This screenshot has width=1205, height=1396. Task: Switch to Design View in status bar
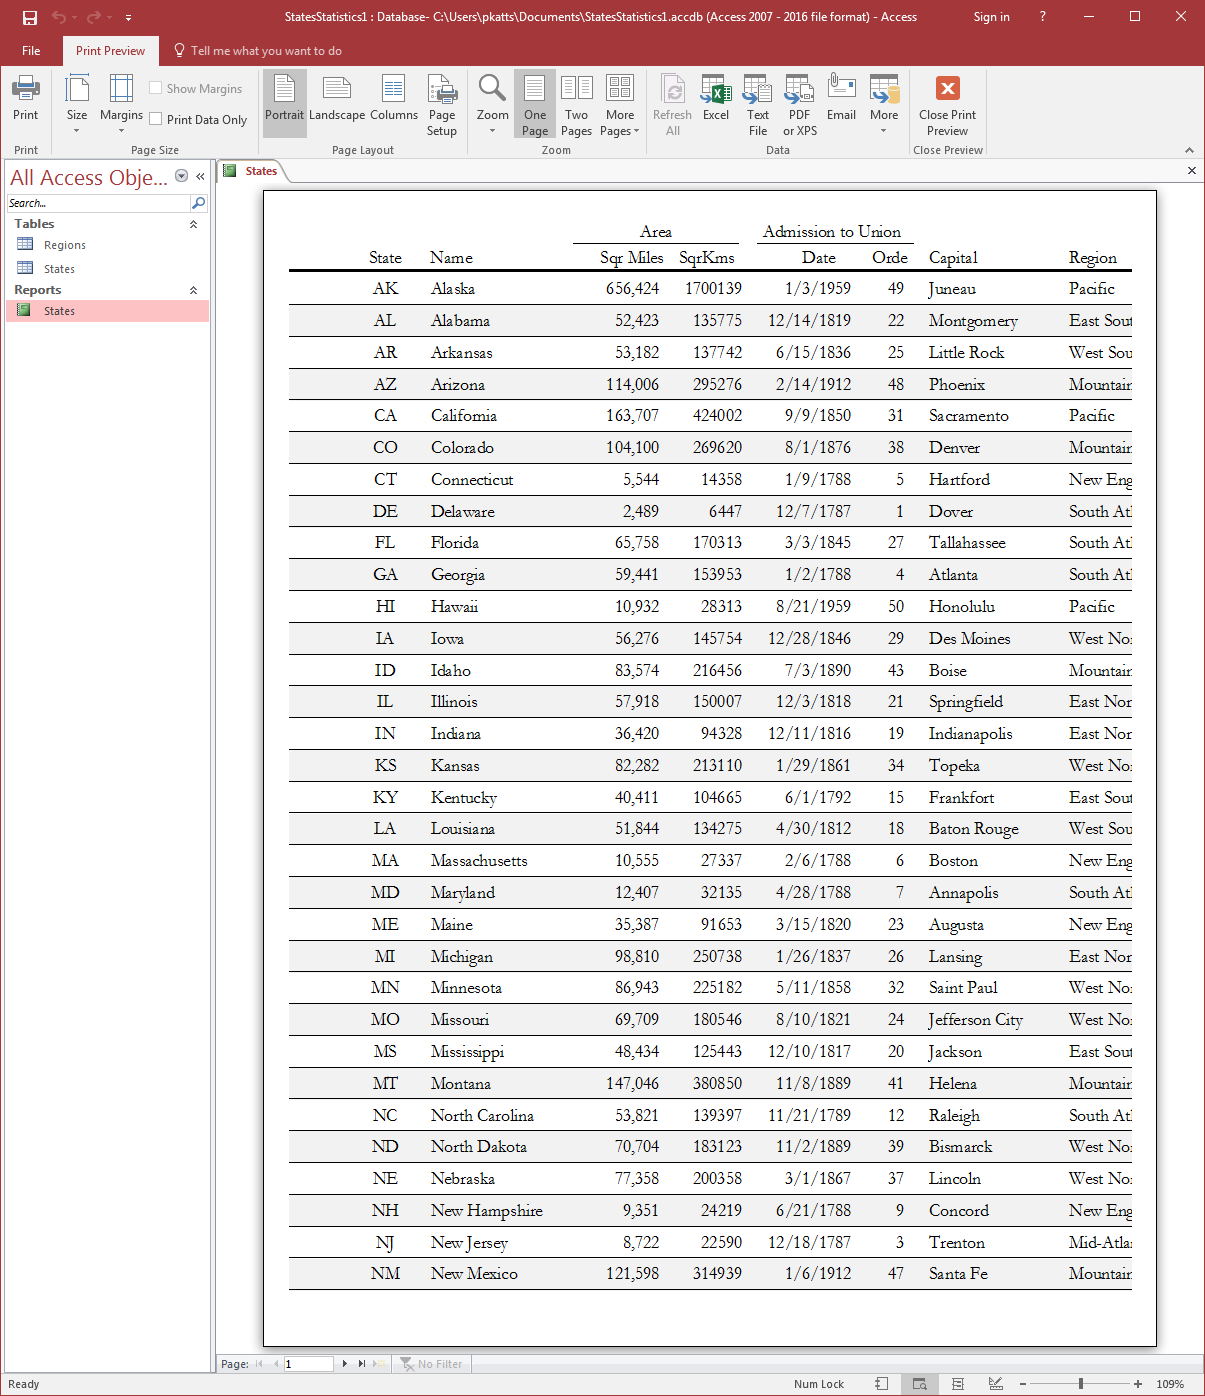[x=995, y=1384]
